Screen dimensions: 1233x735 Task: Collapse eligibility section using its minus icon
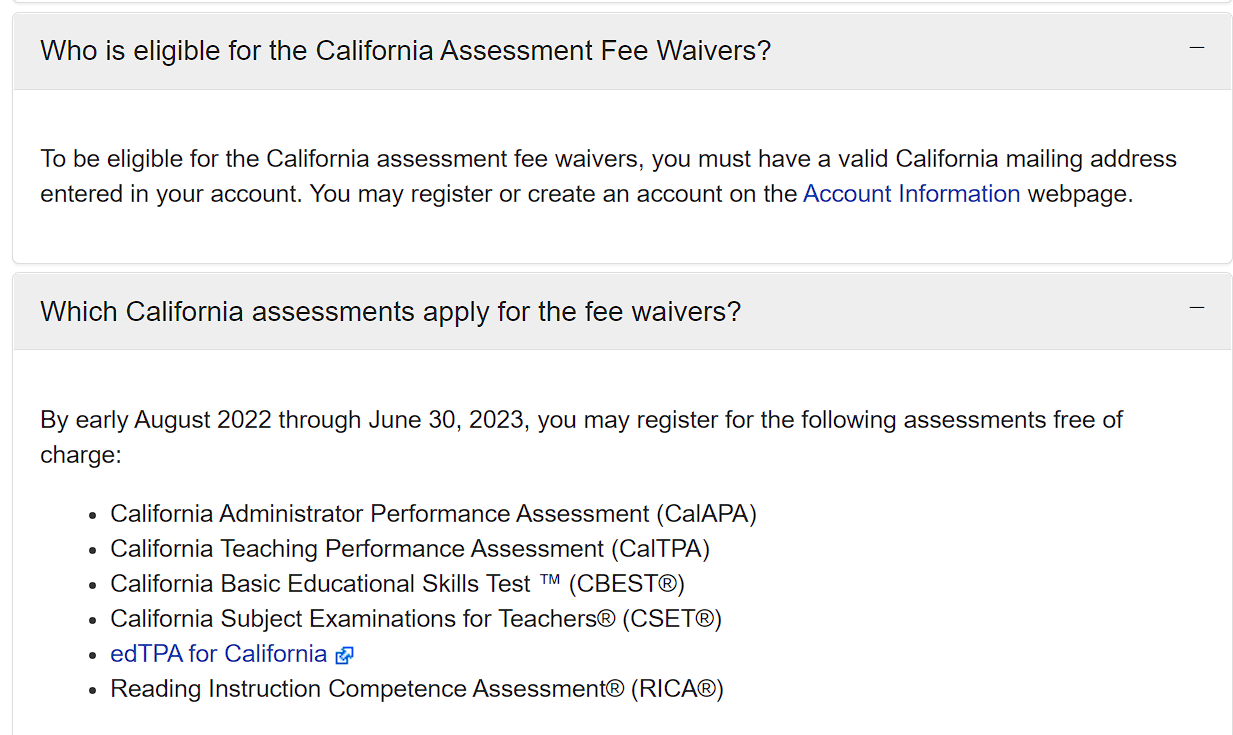click(1196, 48)
